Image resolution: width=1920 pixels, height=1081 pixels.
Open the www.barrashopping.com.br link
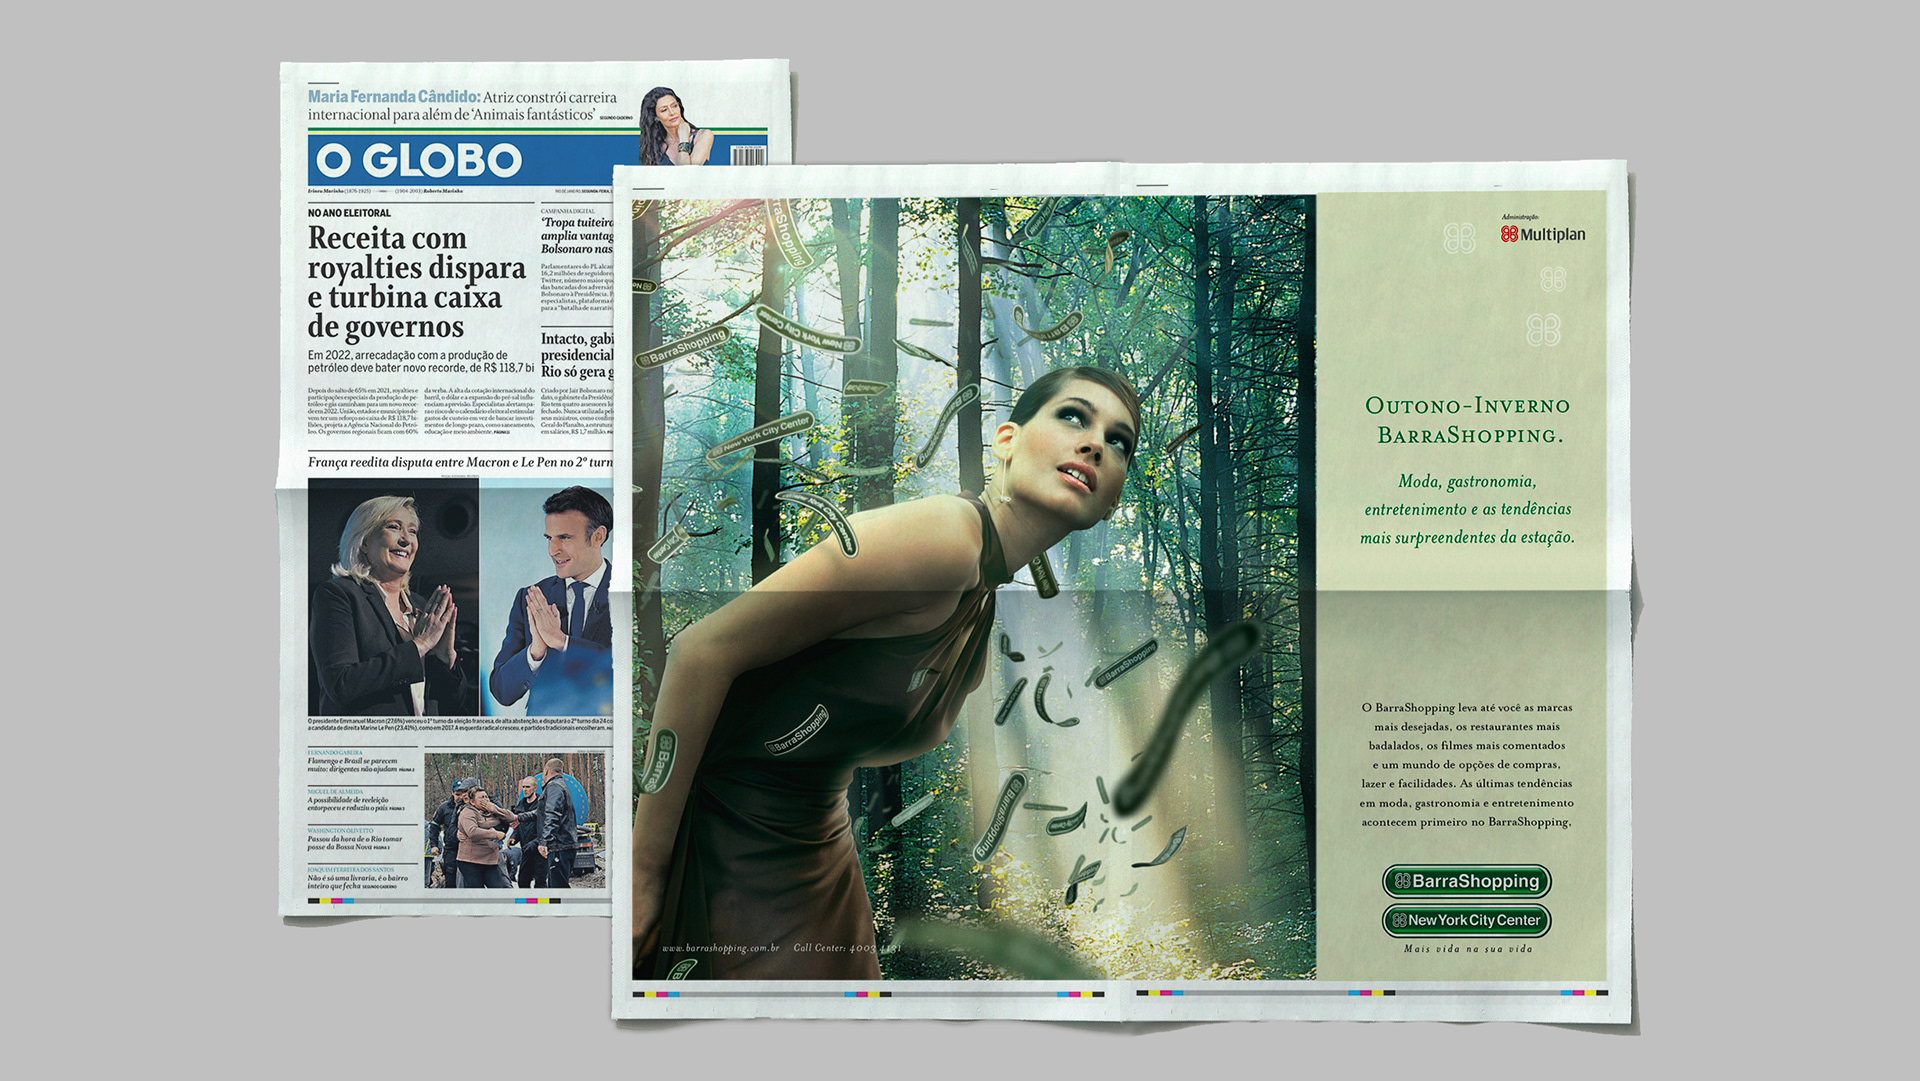pos(721,947)
